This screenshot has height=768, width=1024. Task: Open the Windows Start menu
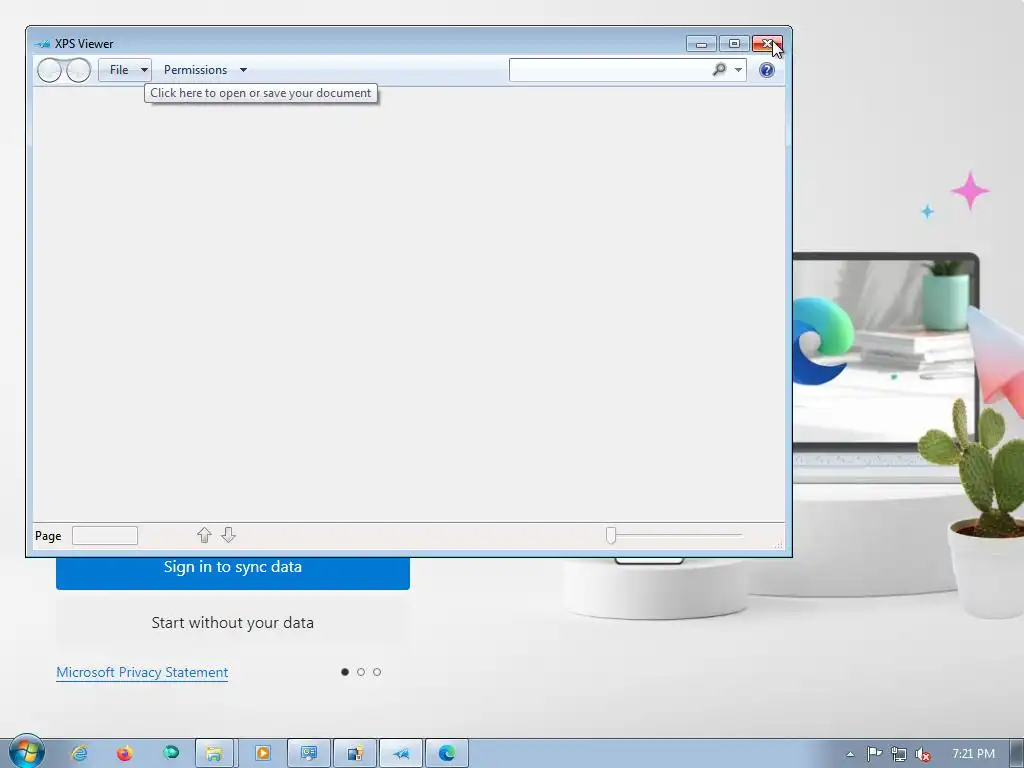(x=27, y=752)
